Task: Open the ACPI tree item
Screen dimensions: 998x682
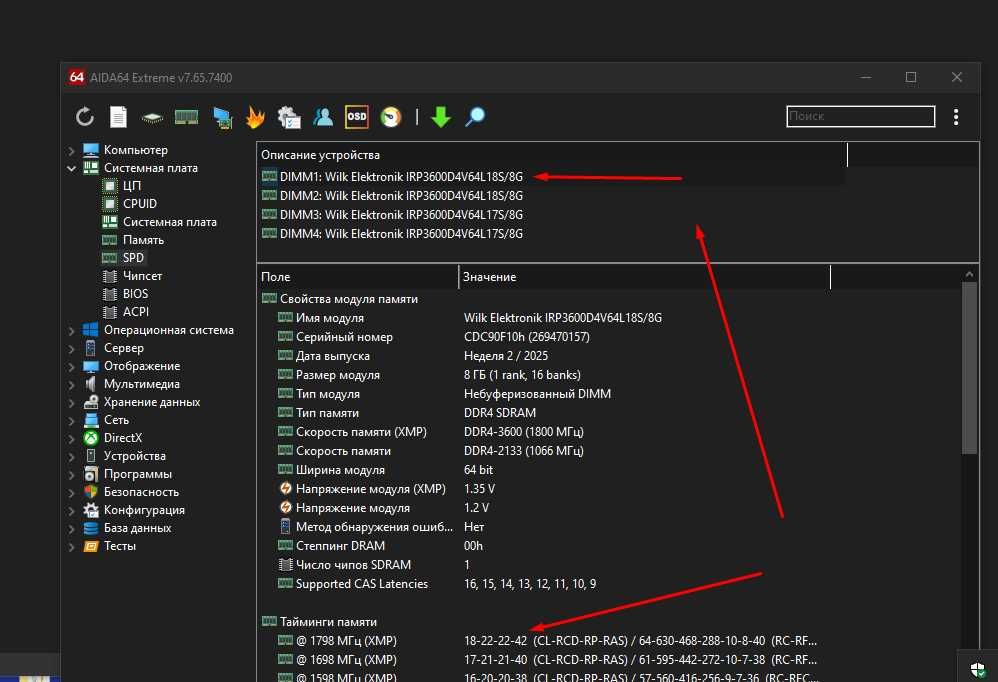Action: point(136,312)
